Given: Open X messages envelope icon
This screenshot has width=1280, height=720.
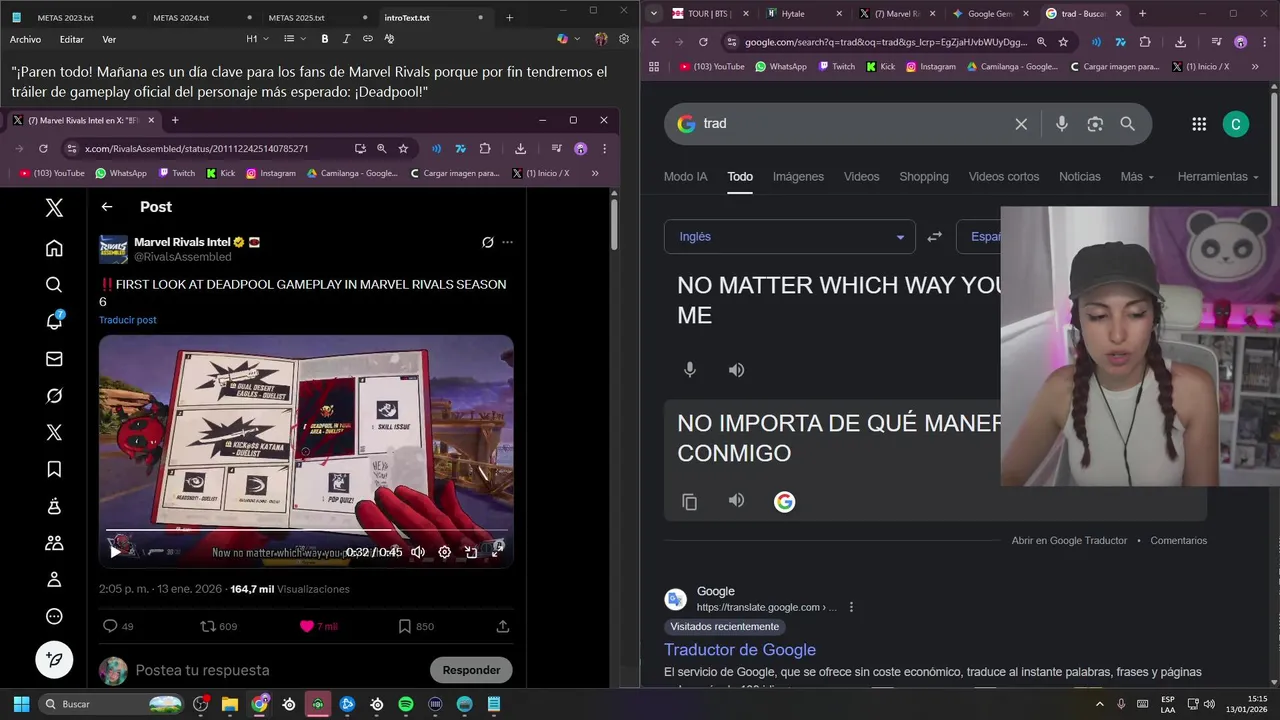Looking at the screenshot, I should (54, 359).
